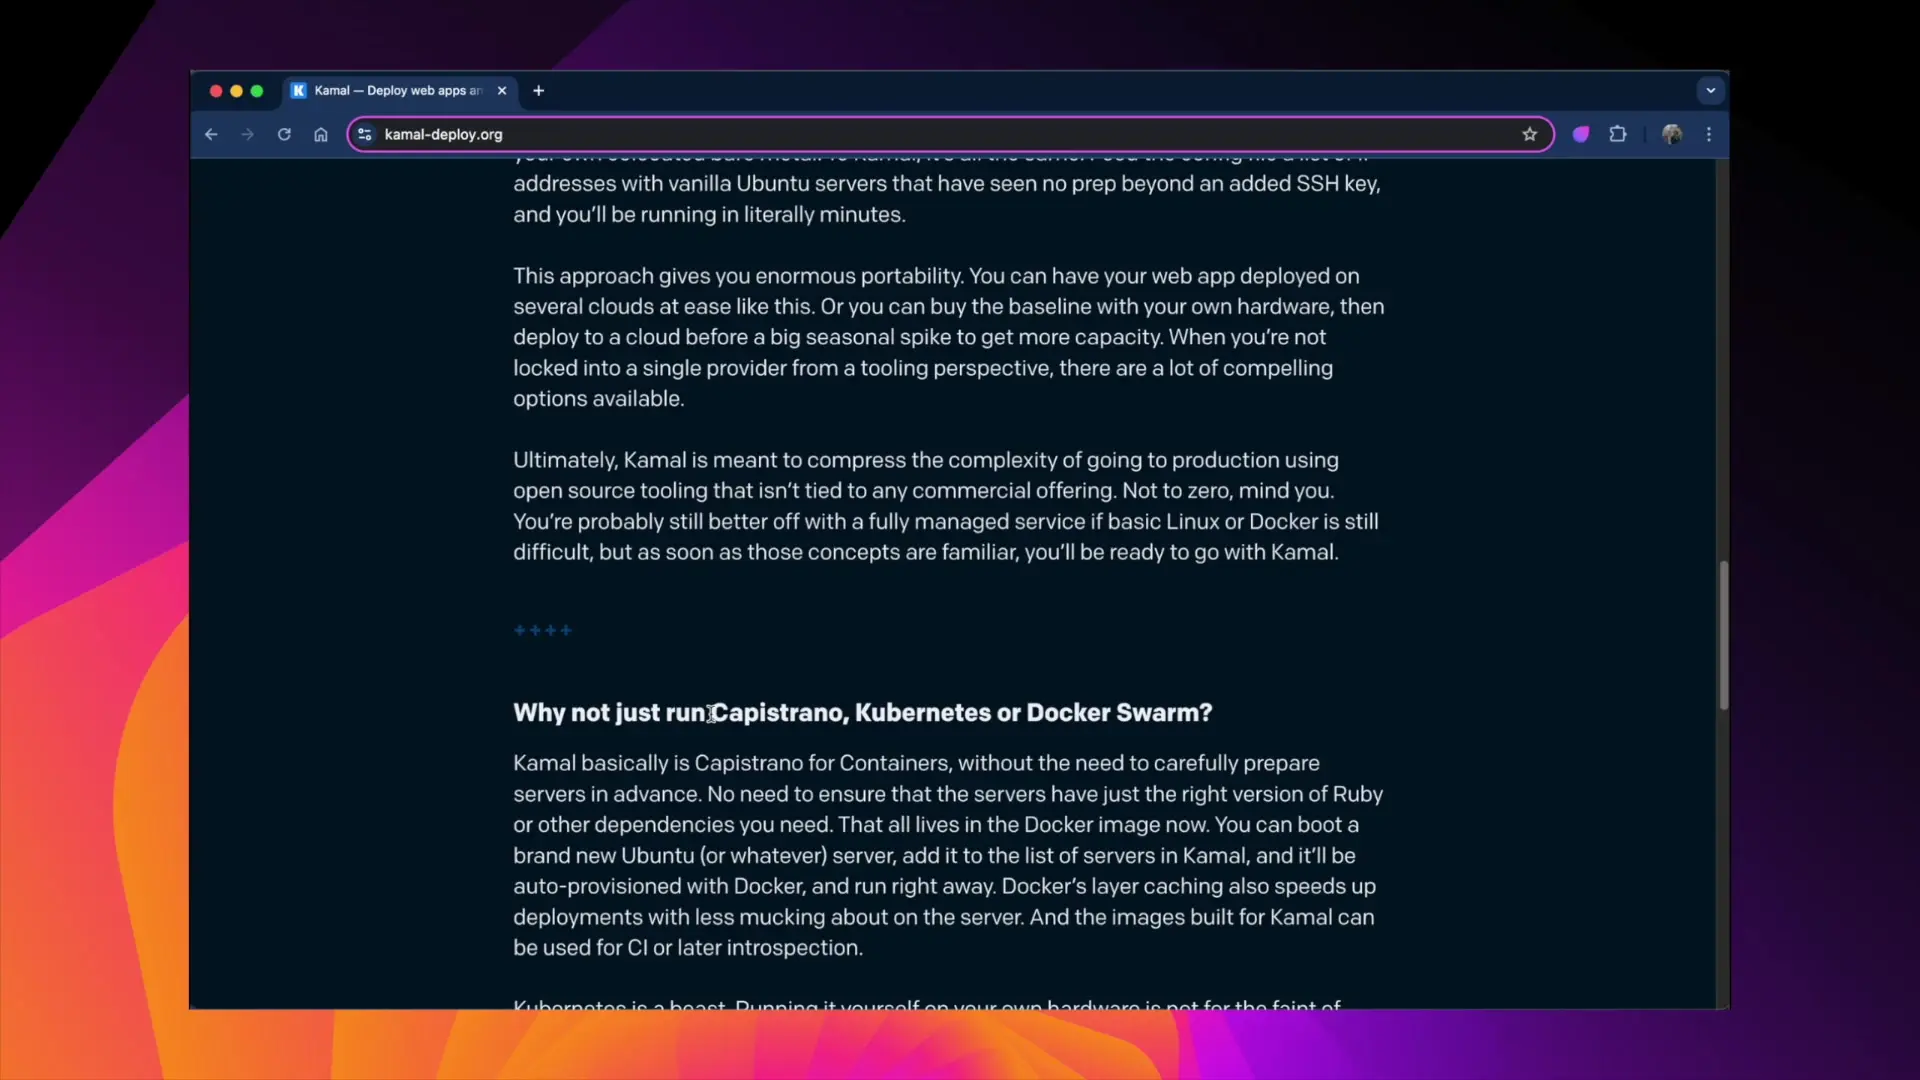Click paragraph starting "This approach gives you enormous portability"
Viewport: 1920px width, 1080px height.
pyautogui.click(x=949, y=337)
